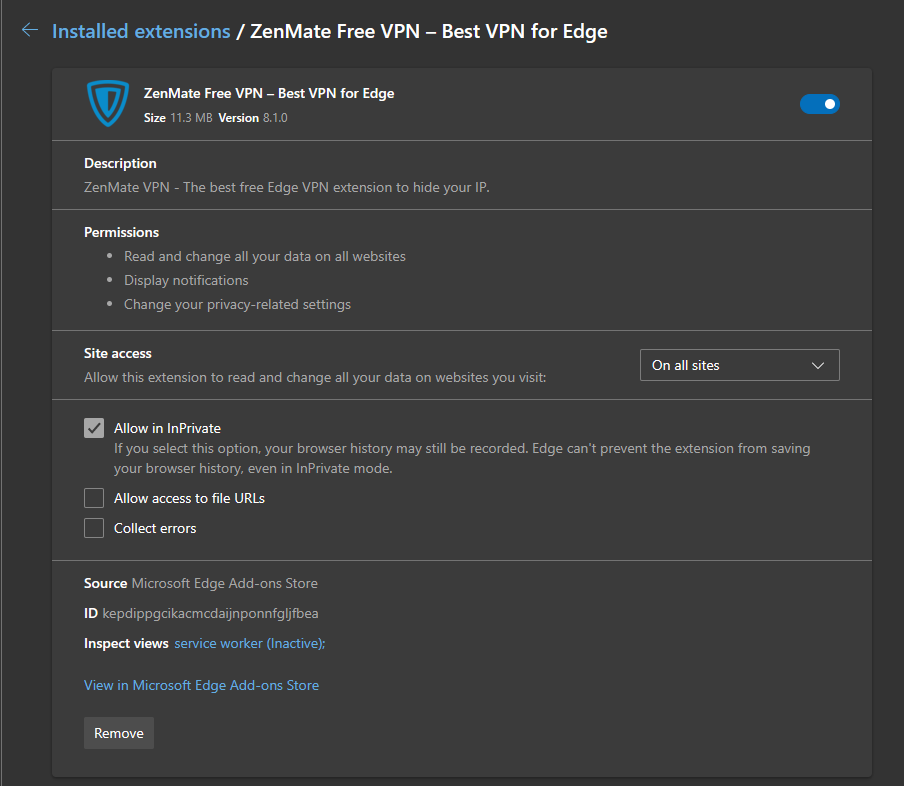View in Microsoft Edge Add-ons Store
904x786 pixels.
(x=201, y=685)
